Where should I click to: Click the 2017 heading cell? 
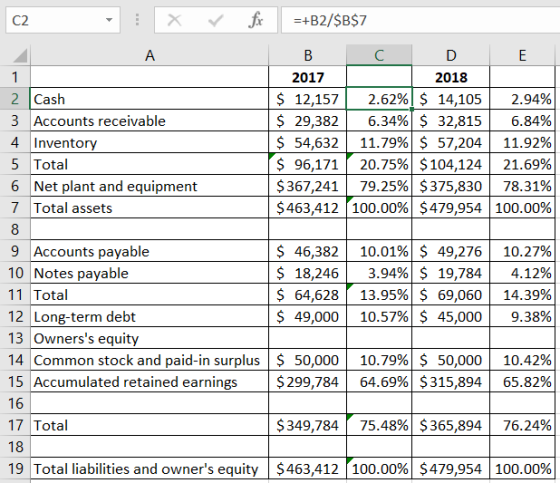tap(308, 77)
